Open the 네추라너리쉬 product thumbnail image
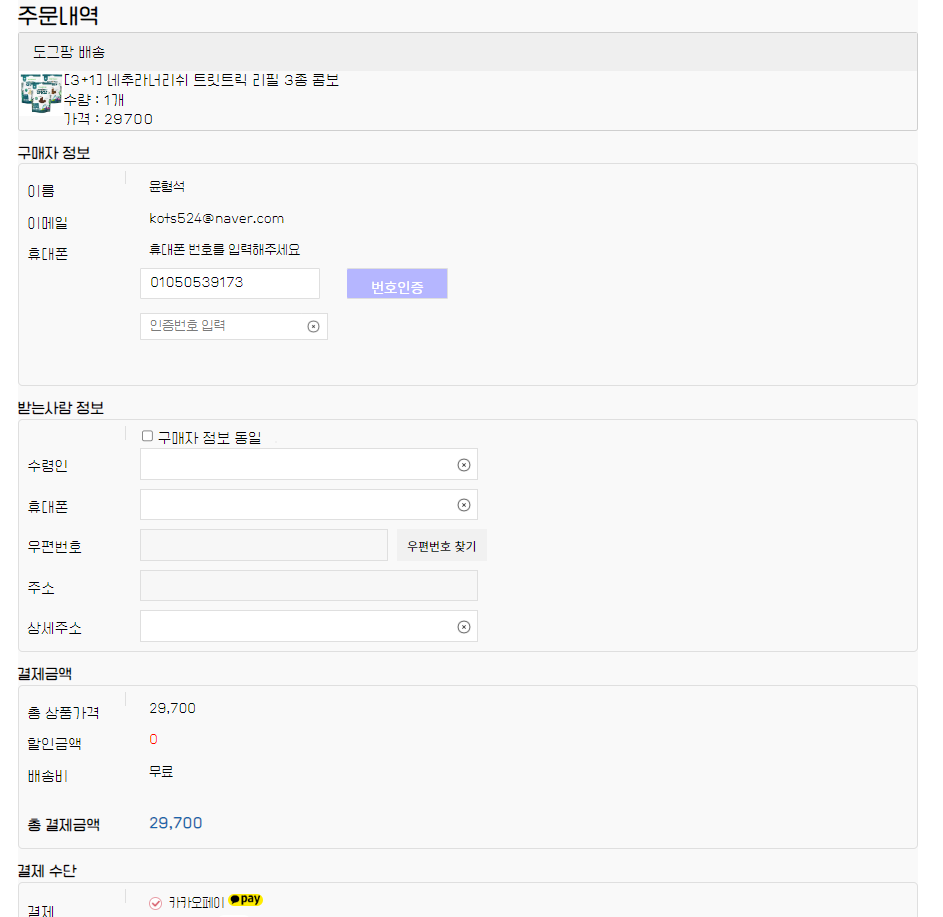The width and height of the screenshot is (943, 917). pos(41,93)
